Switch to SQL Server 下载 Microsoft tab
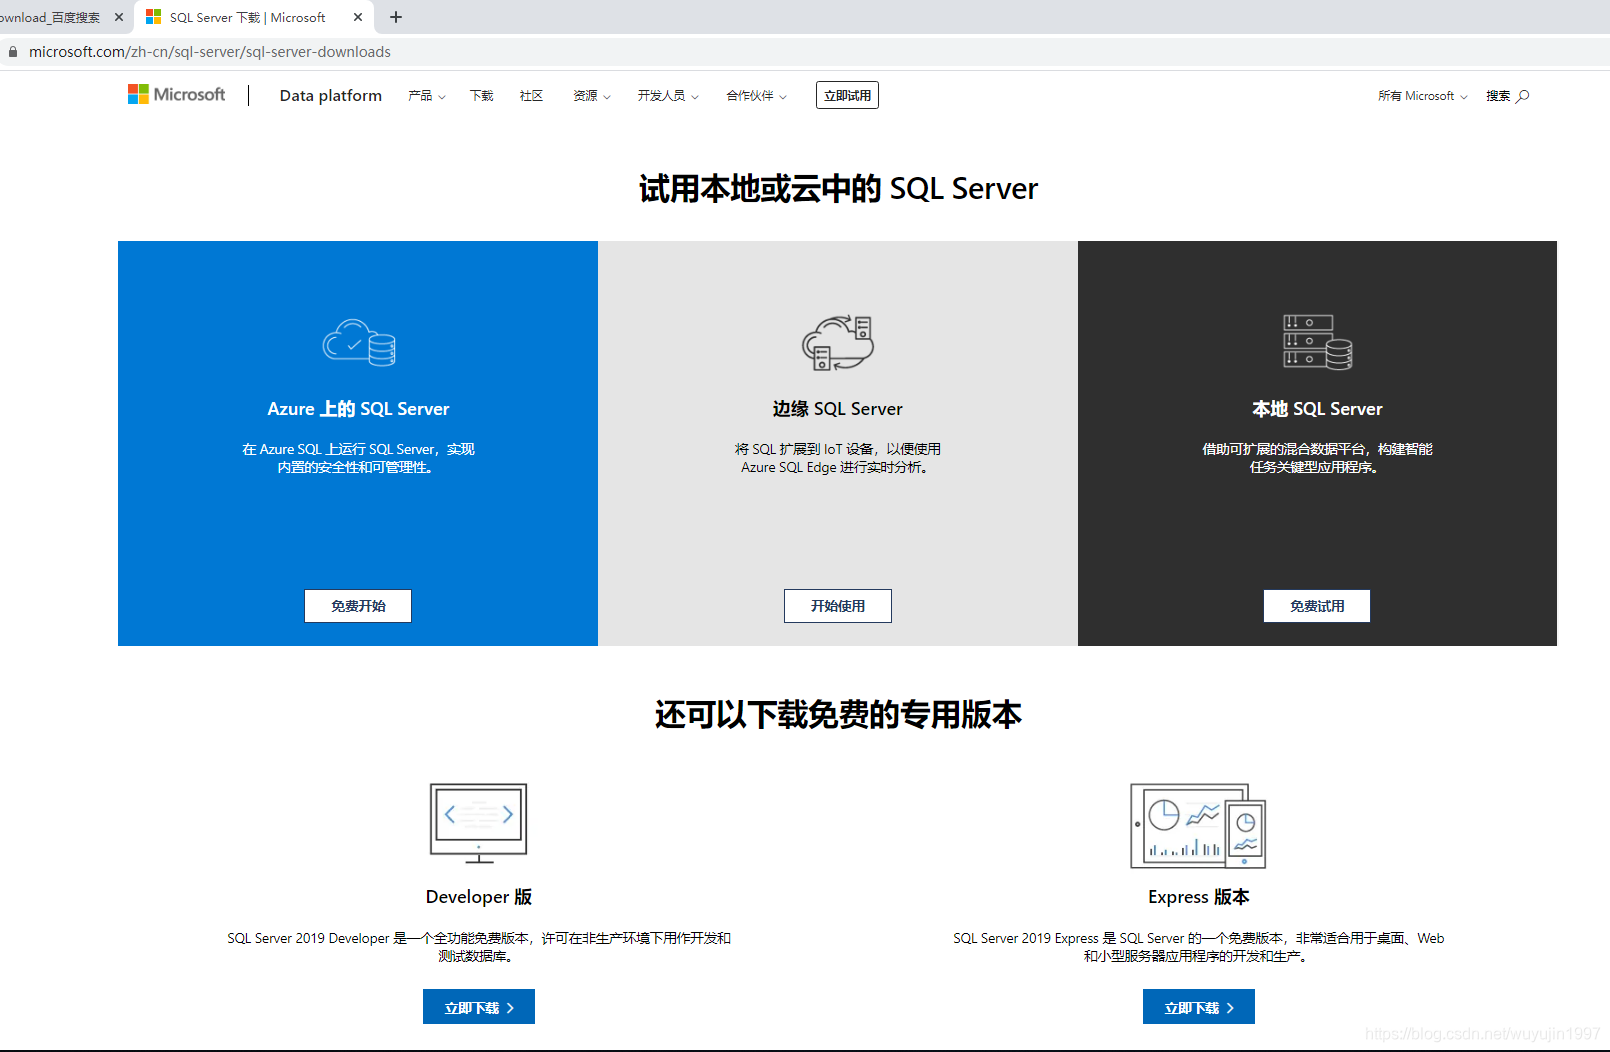Viewport: 1610px width, 1052px height. (x=254, y=17)
